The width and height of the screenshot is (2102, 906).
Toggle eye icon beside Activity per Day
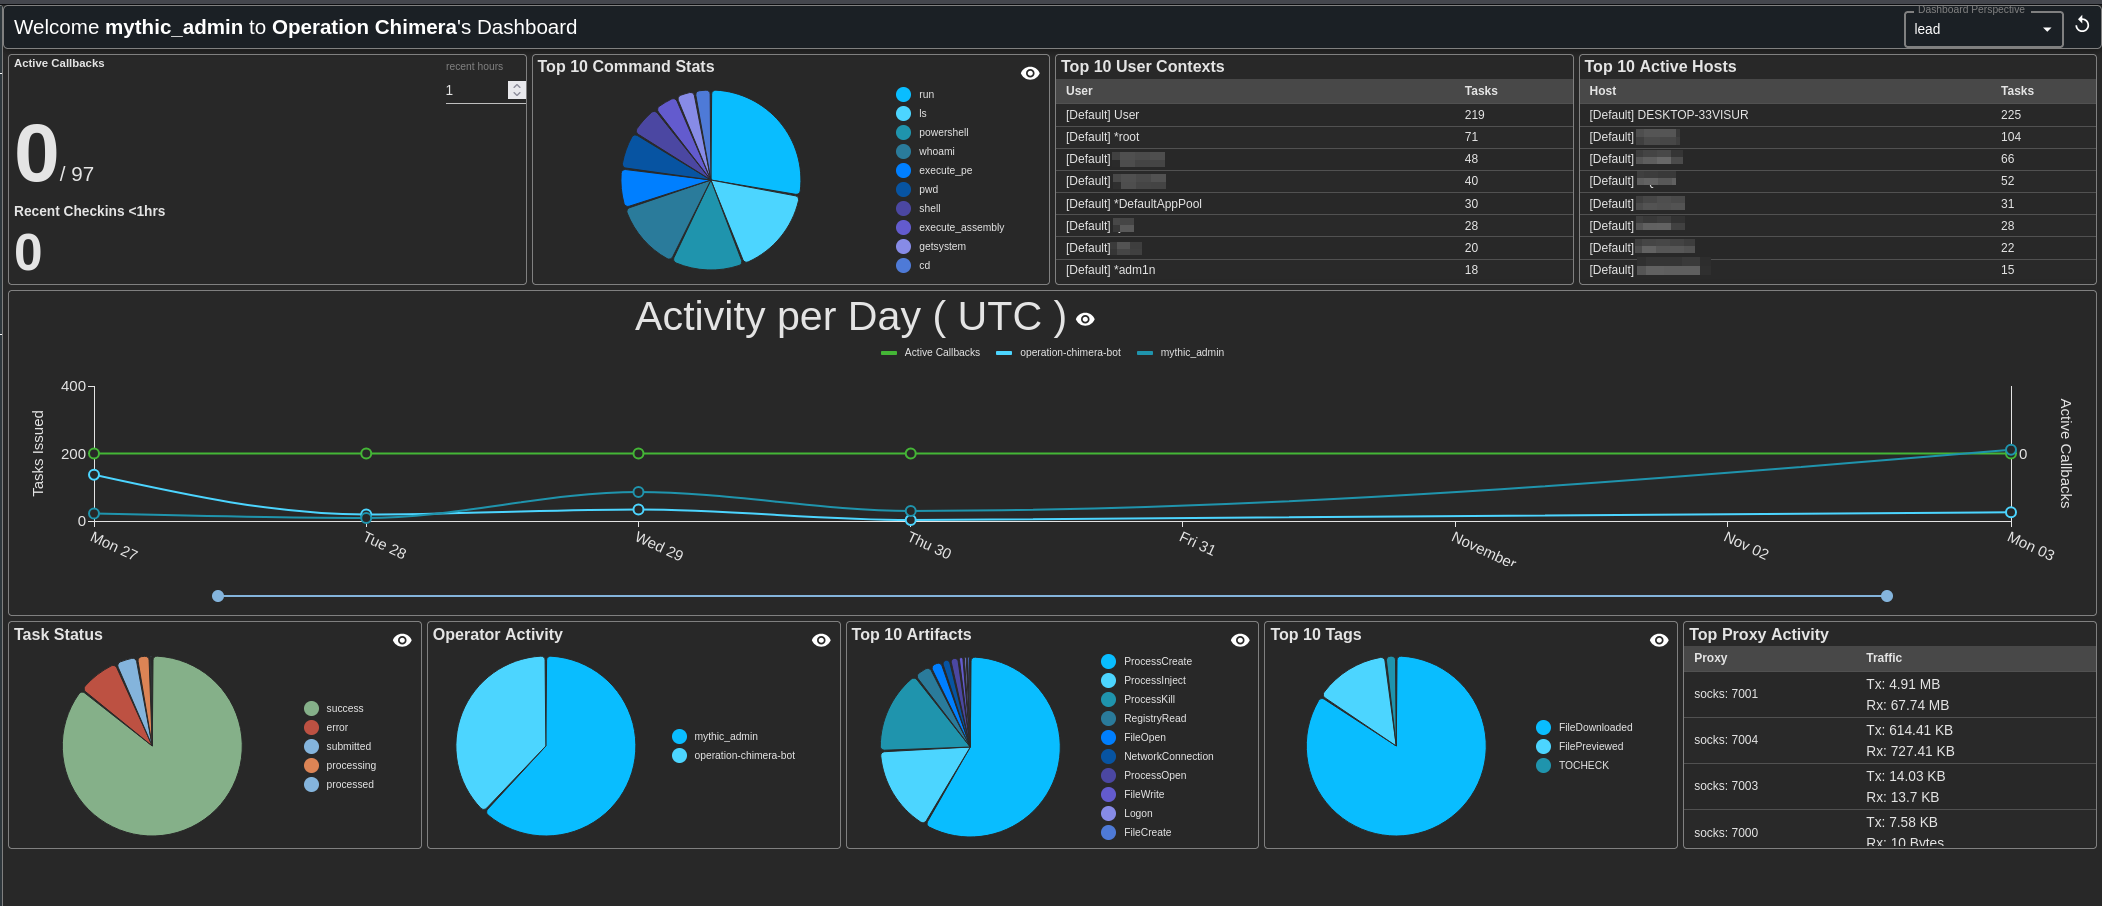point(1085,319)
